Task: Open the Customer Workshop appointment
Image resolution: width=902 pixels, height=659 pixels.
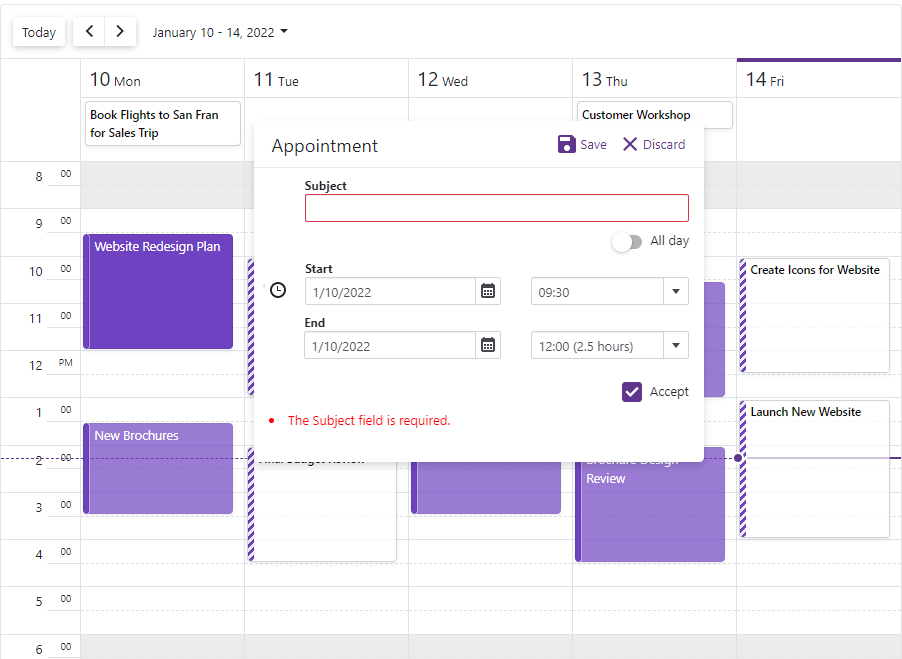Action: point(655,114)
